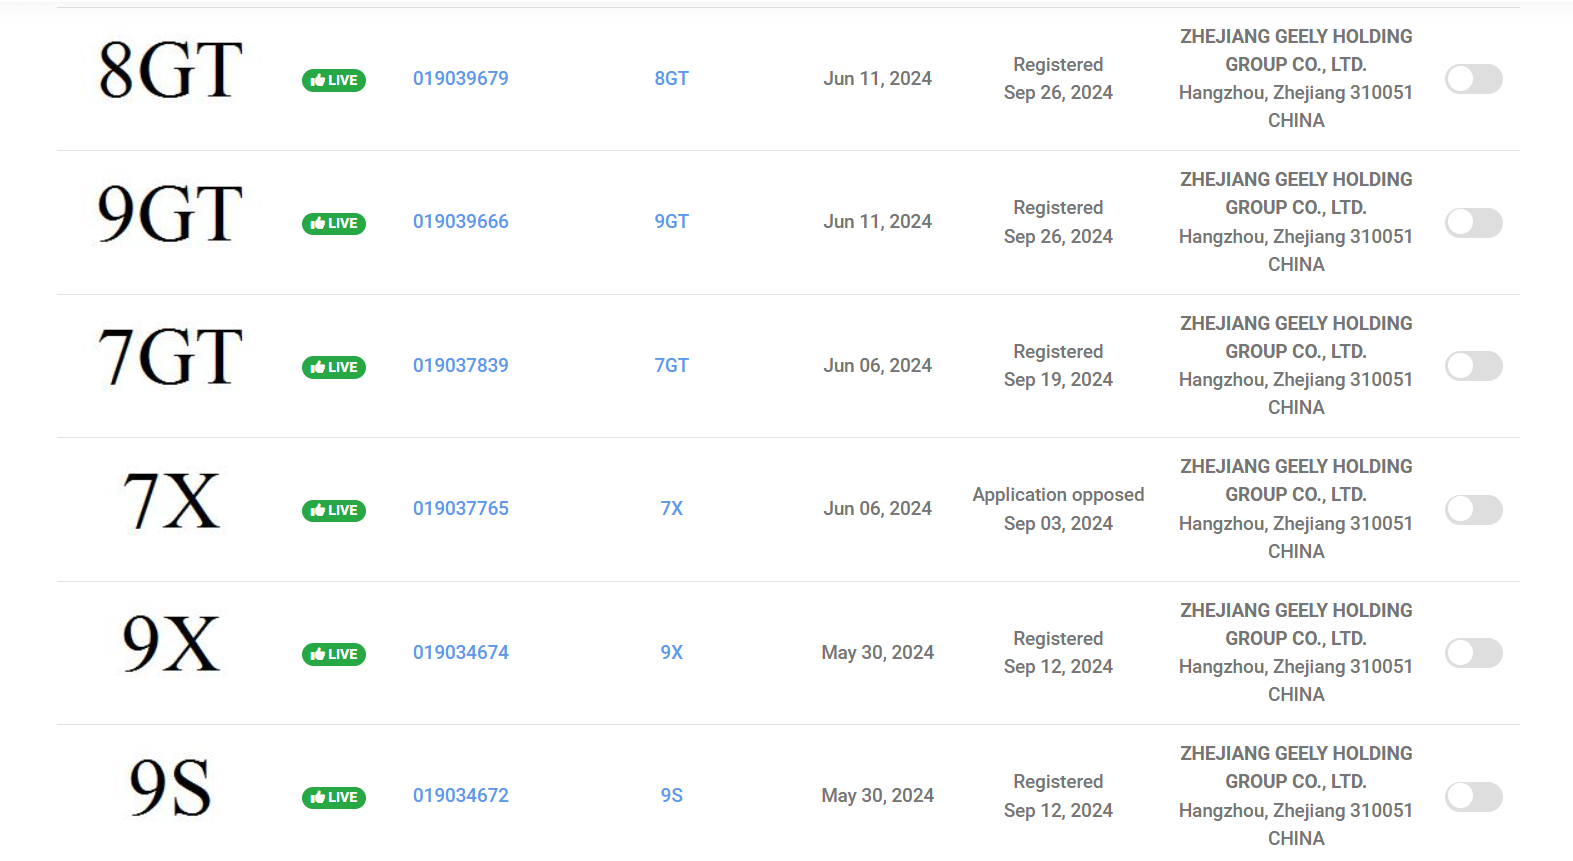Toggle the switch in the 9X row
The width and height of the screenshot is (1573, 861).
tap(1474, 653)
